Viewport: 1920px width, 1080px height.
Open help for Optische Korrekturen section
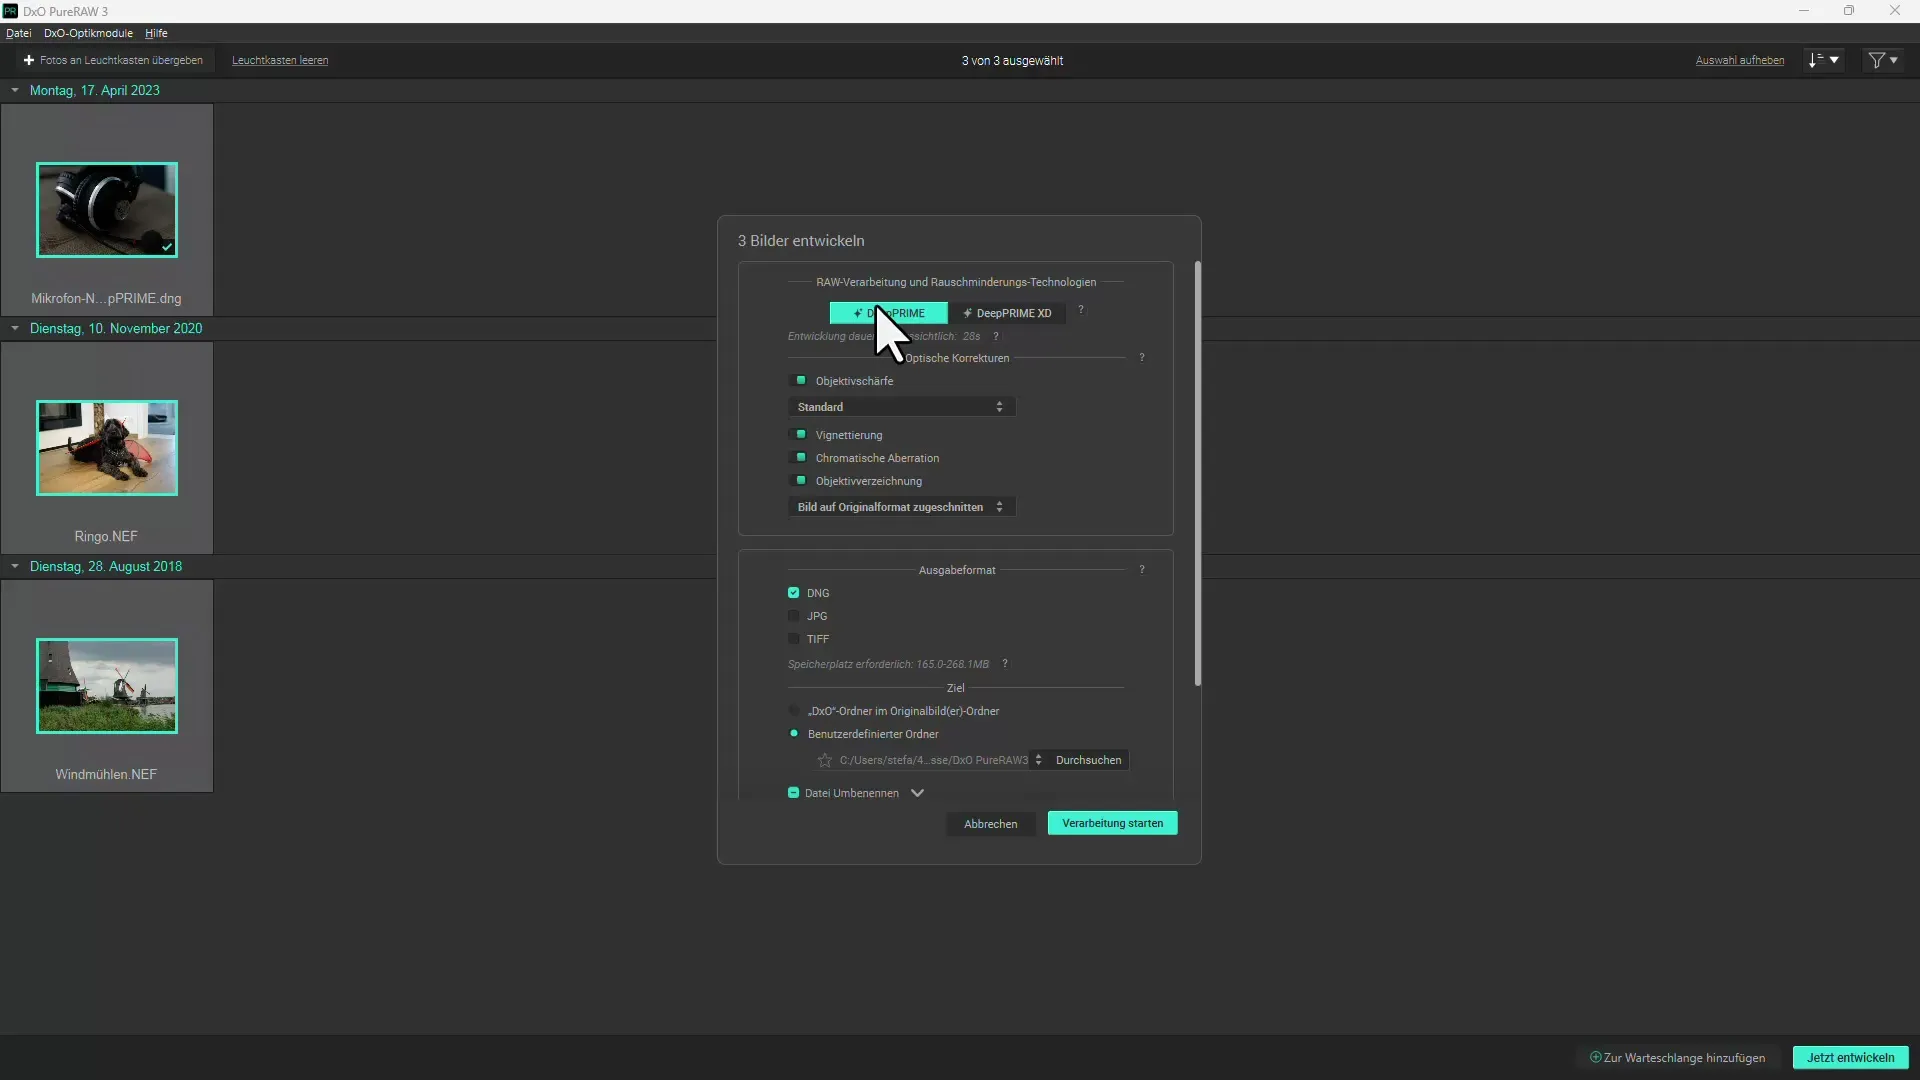1142,358
